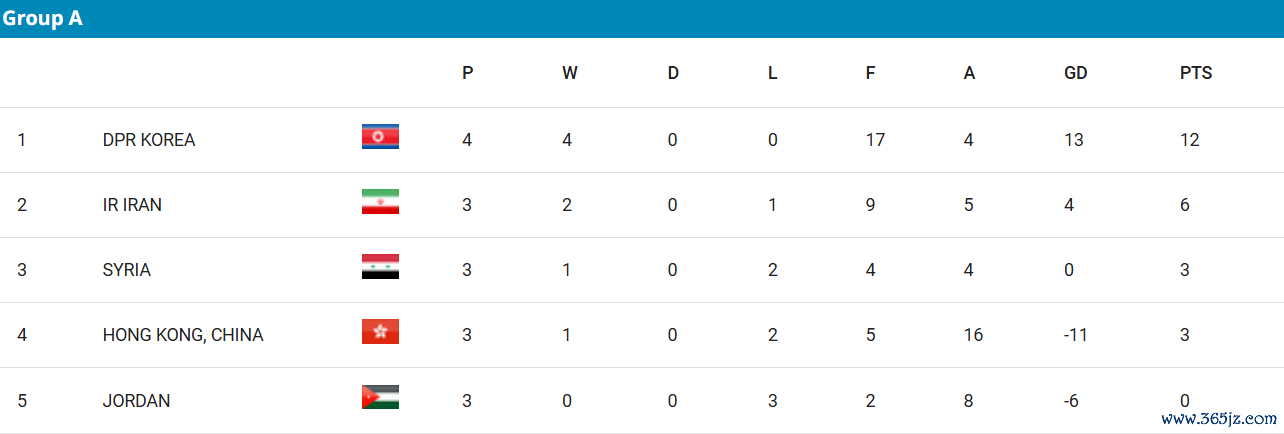Screen dimensions: 1284x434
Task: Sort by the PTS column header
Action: [x=1196, y=73]
